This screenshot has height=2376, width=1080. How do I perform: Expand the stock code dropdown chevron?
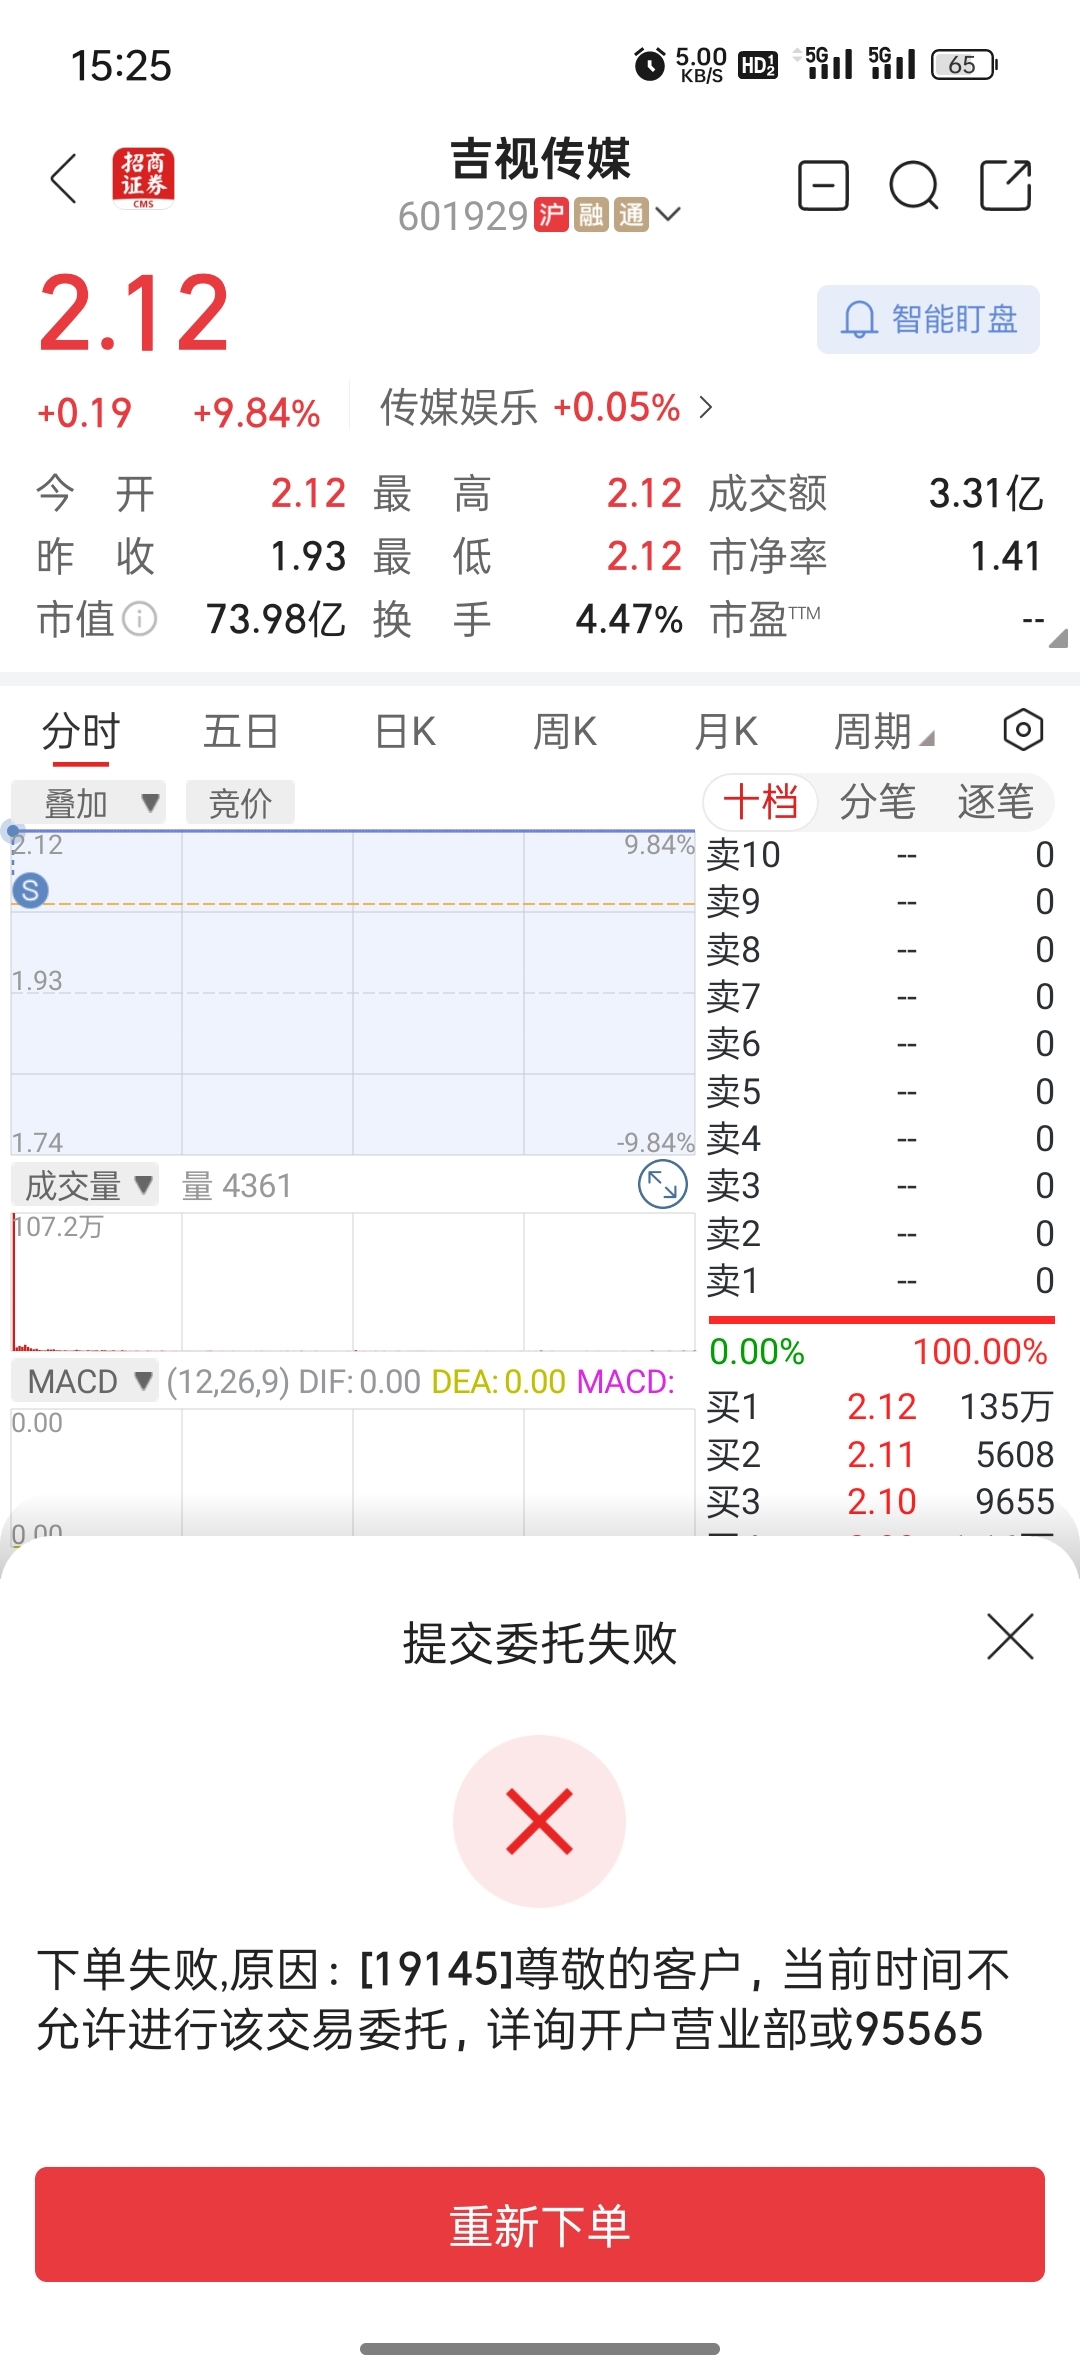pyautogui.click(x=668, y=215)
